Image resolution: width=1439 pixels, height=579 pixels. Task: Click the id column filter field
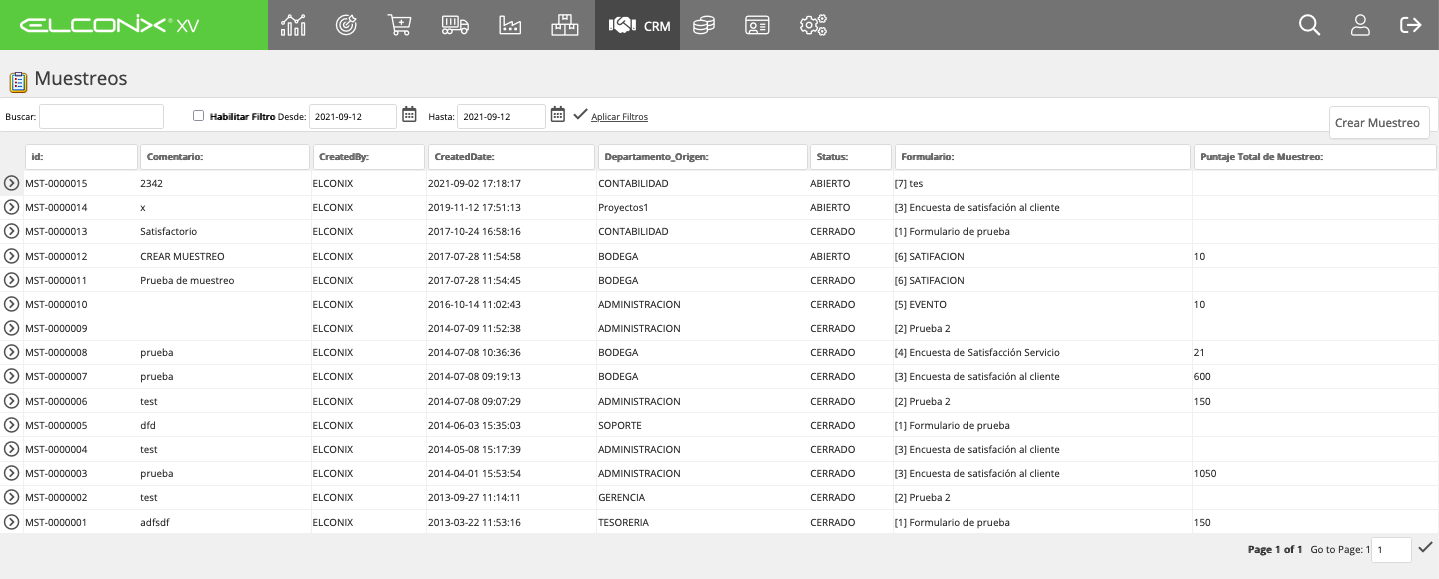(81, 157)
